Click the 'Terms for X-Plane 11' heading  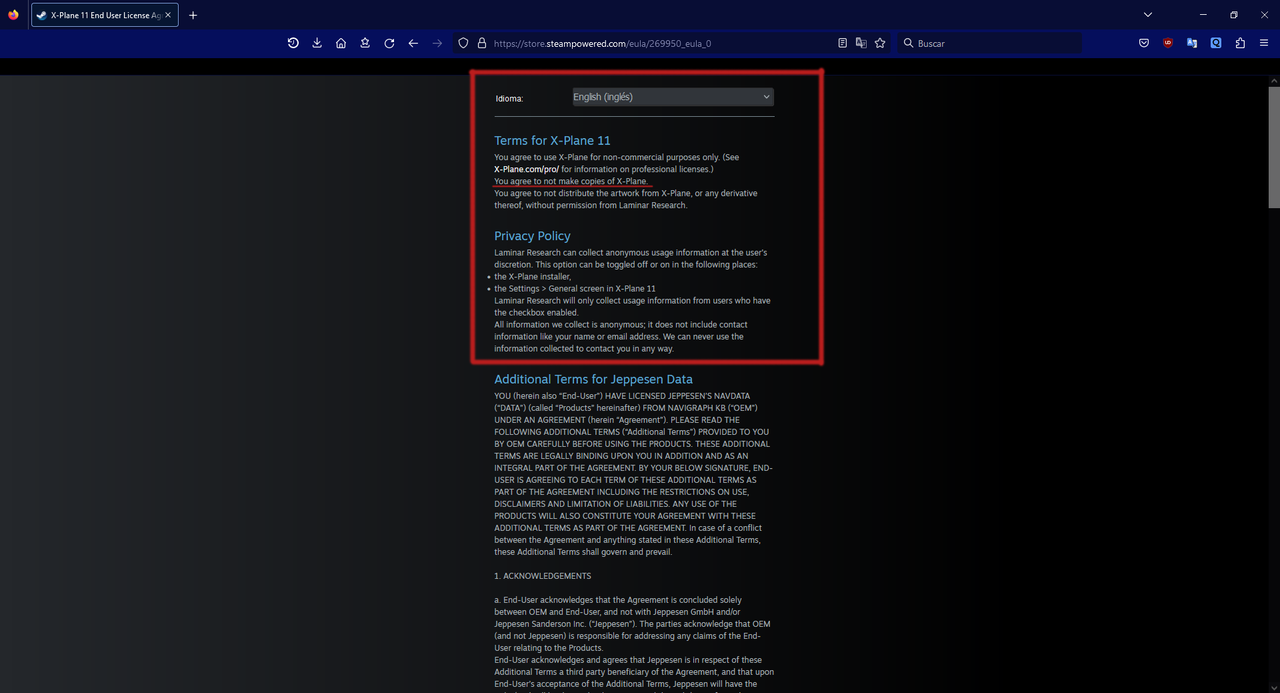(x=552, y=141)
